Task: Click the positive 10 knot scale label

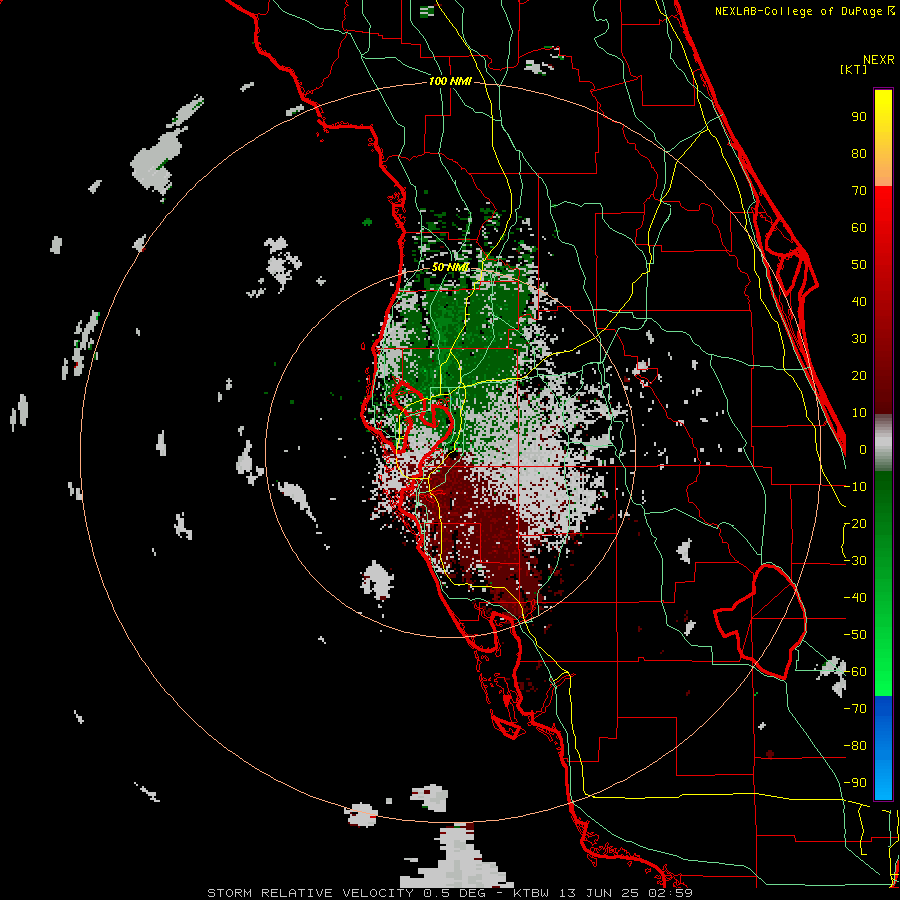Action: coord(859,413)
